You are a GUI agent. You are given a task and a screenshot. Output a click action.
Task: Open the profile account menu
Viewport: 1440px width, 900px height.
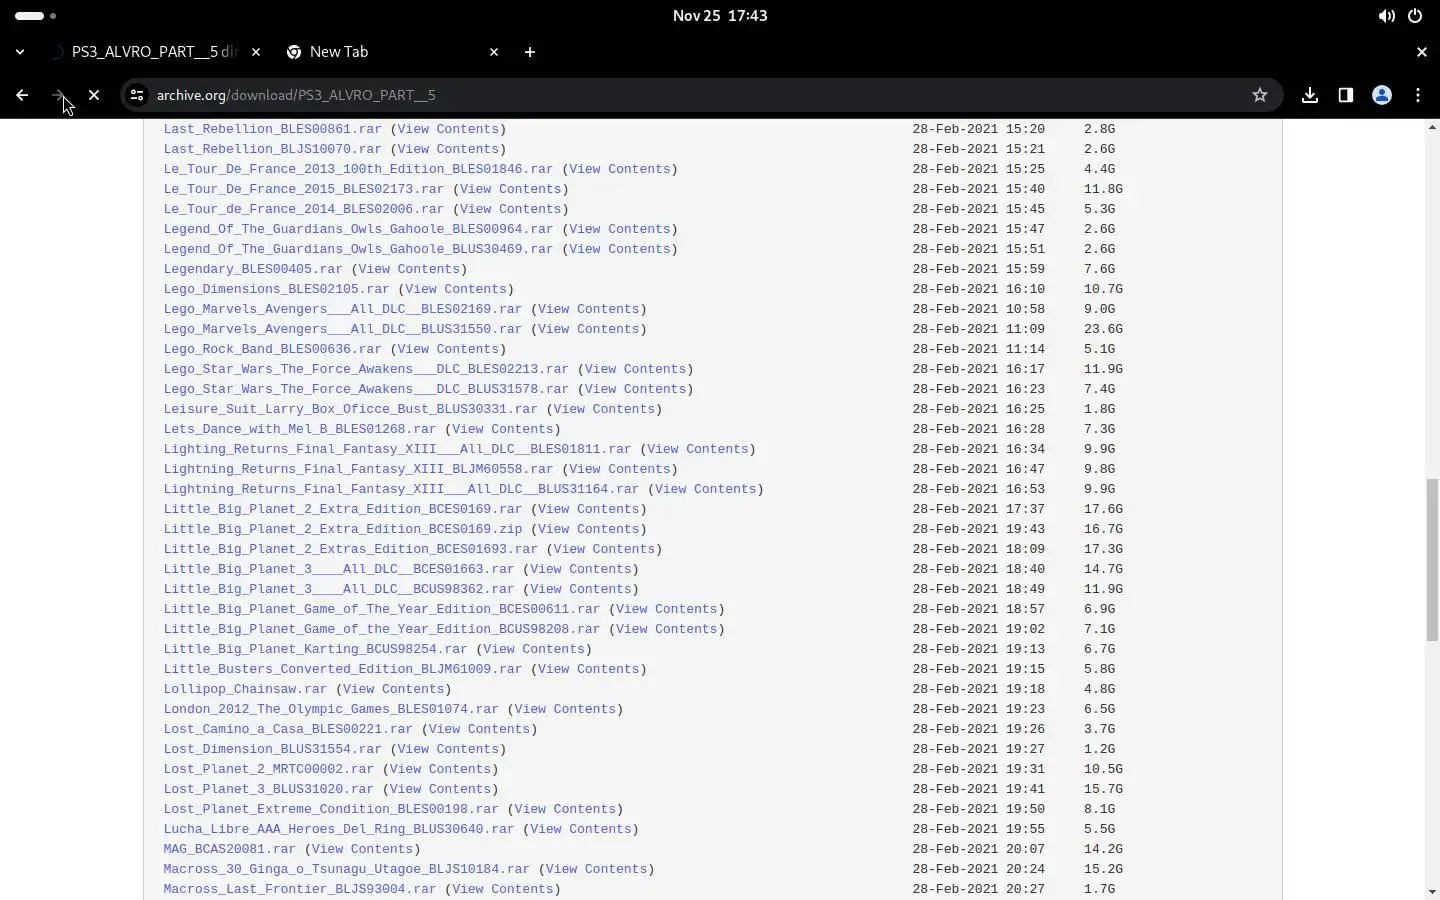tap(1382, 95)
